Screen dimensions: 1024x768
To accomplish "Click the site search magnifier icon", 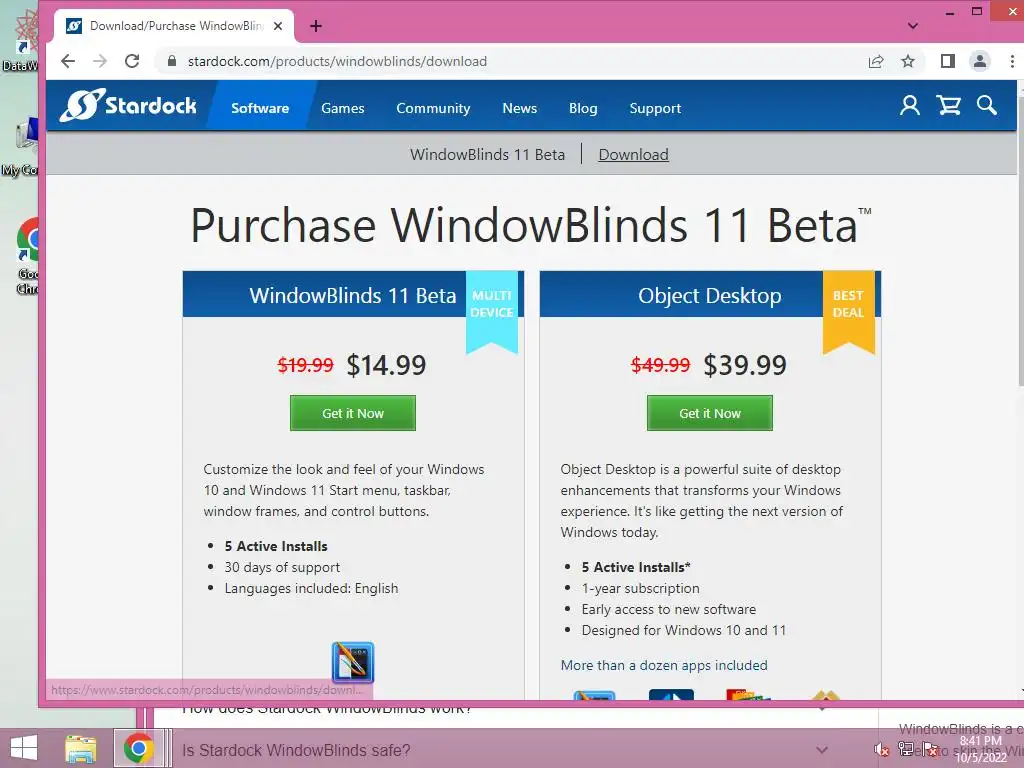I will (987, 106).
